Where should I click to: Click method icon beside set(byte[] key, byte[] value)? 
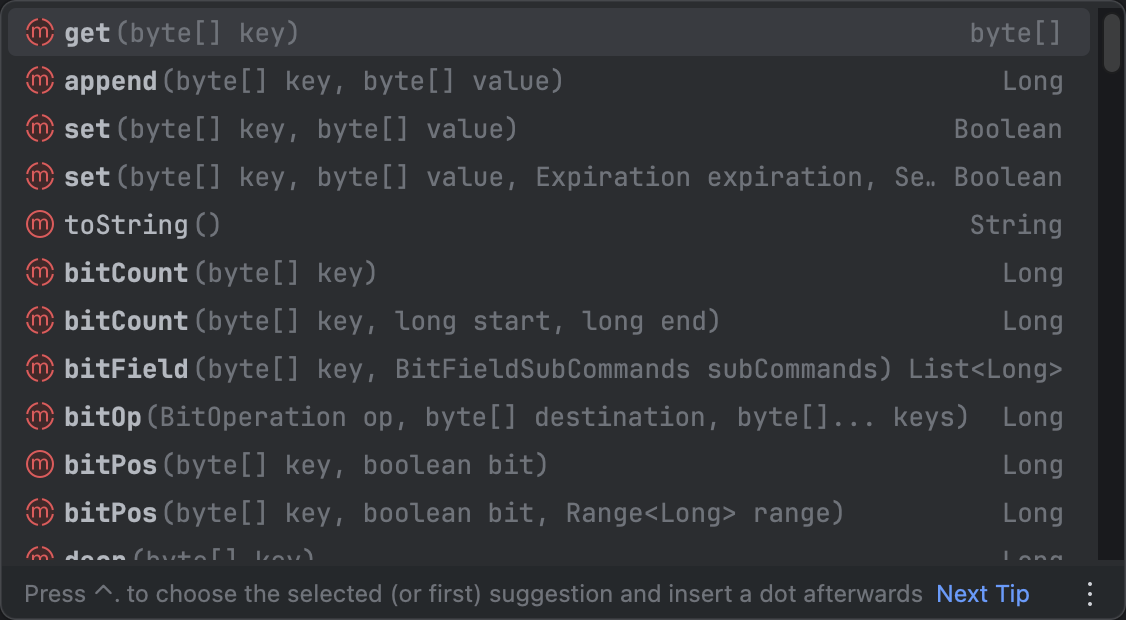(39, 129)
